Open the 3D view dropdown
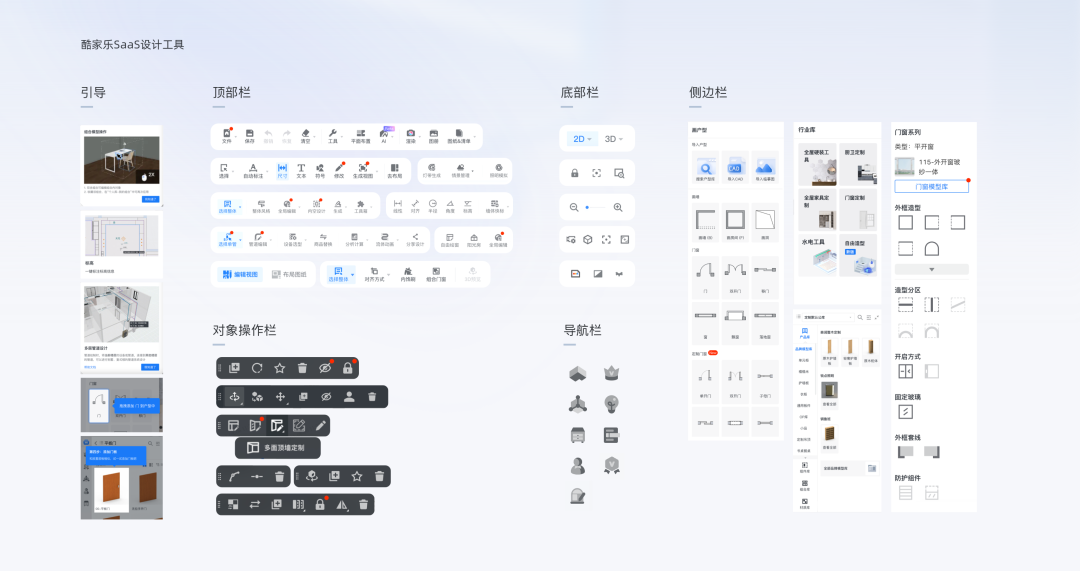 click(x=613, y=139)
